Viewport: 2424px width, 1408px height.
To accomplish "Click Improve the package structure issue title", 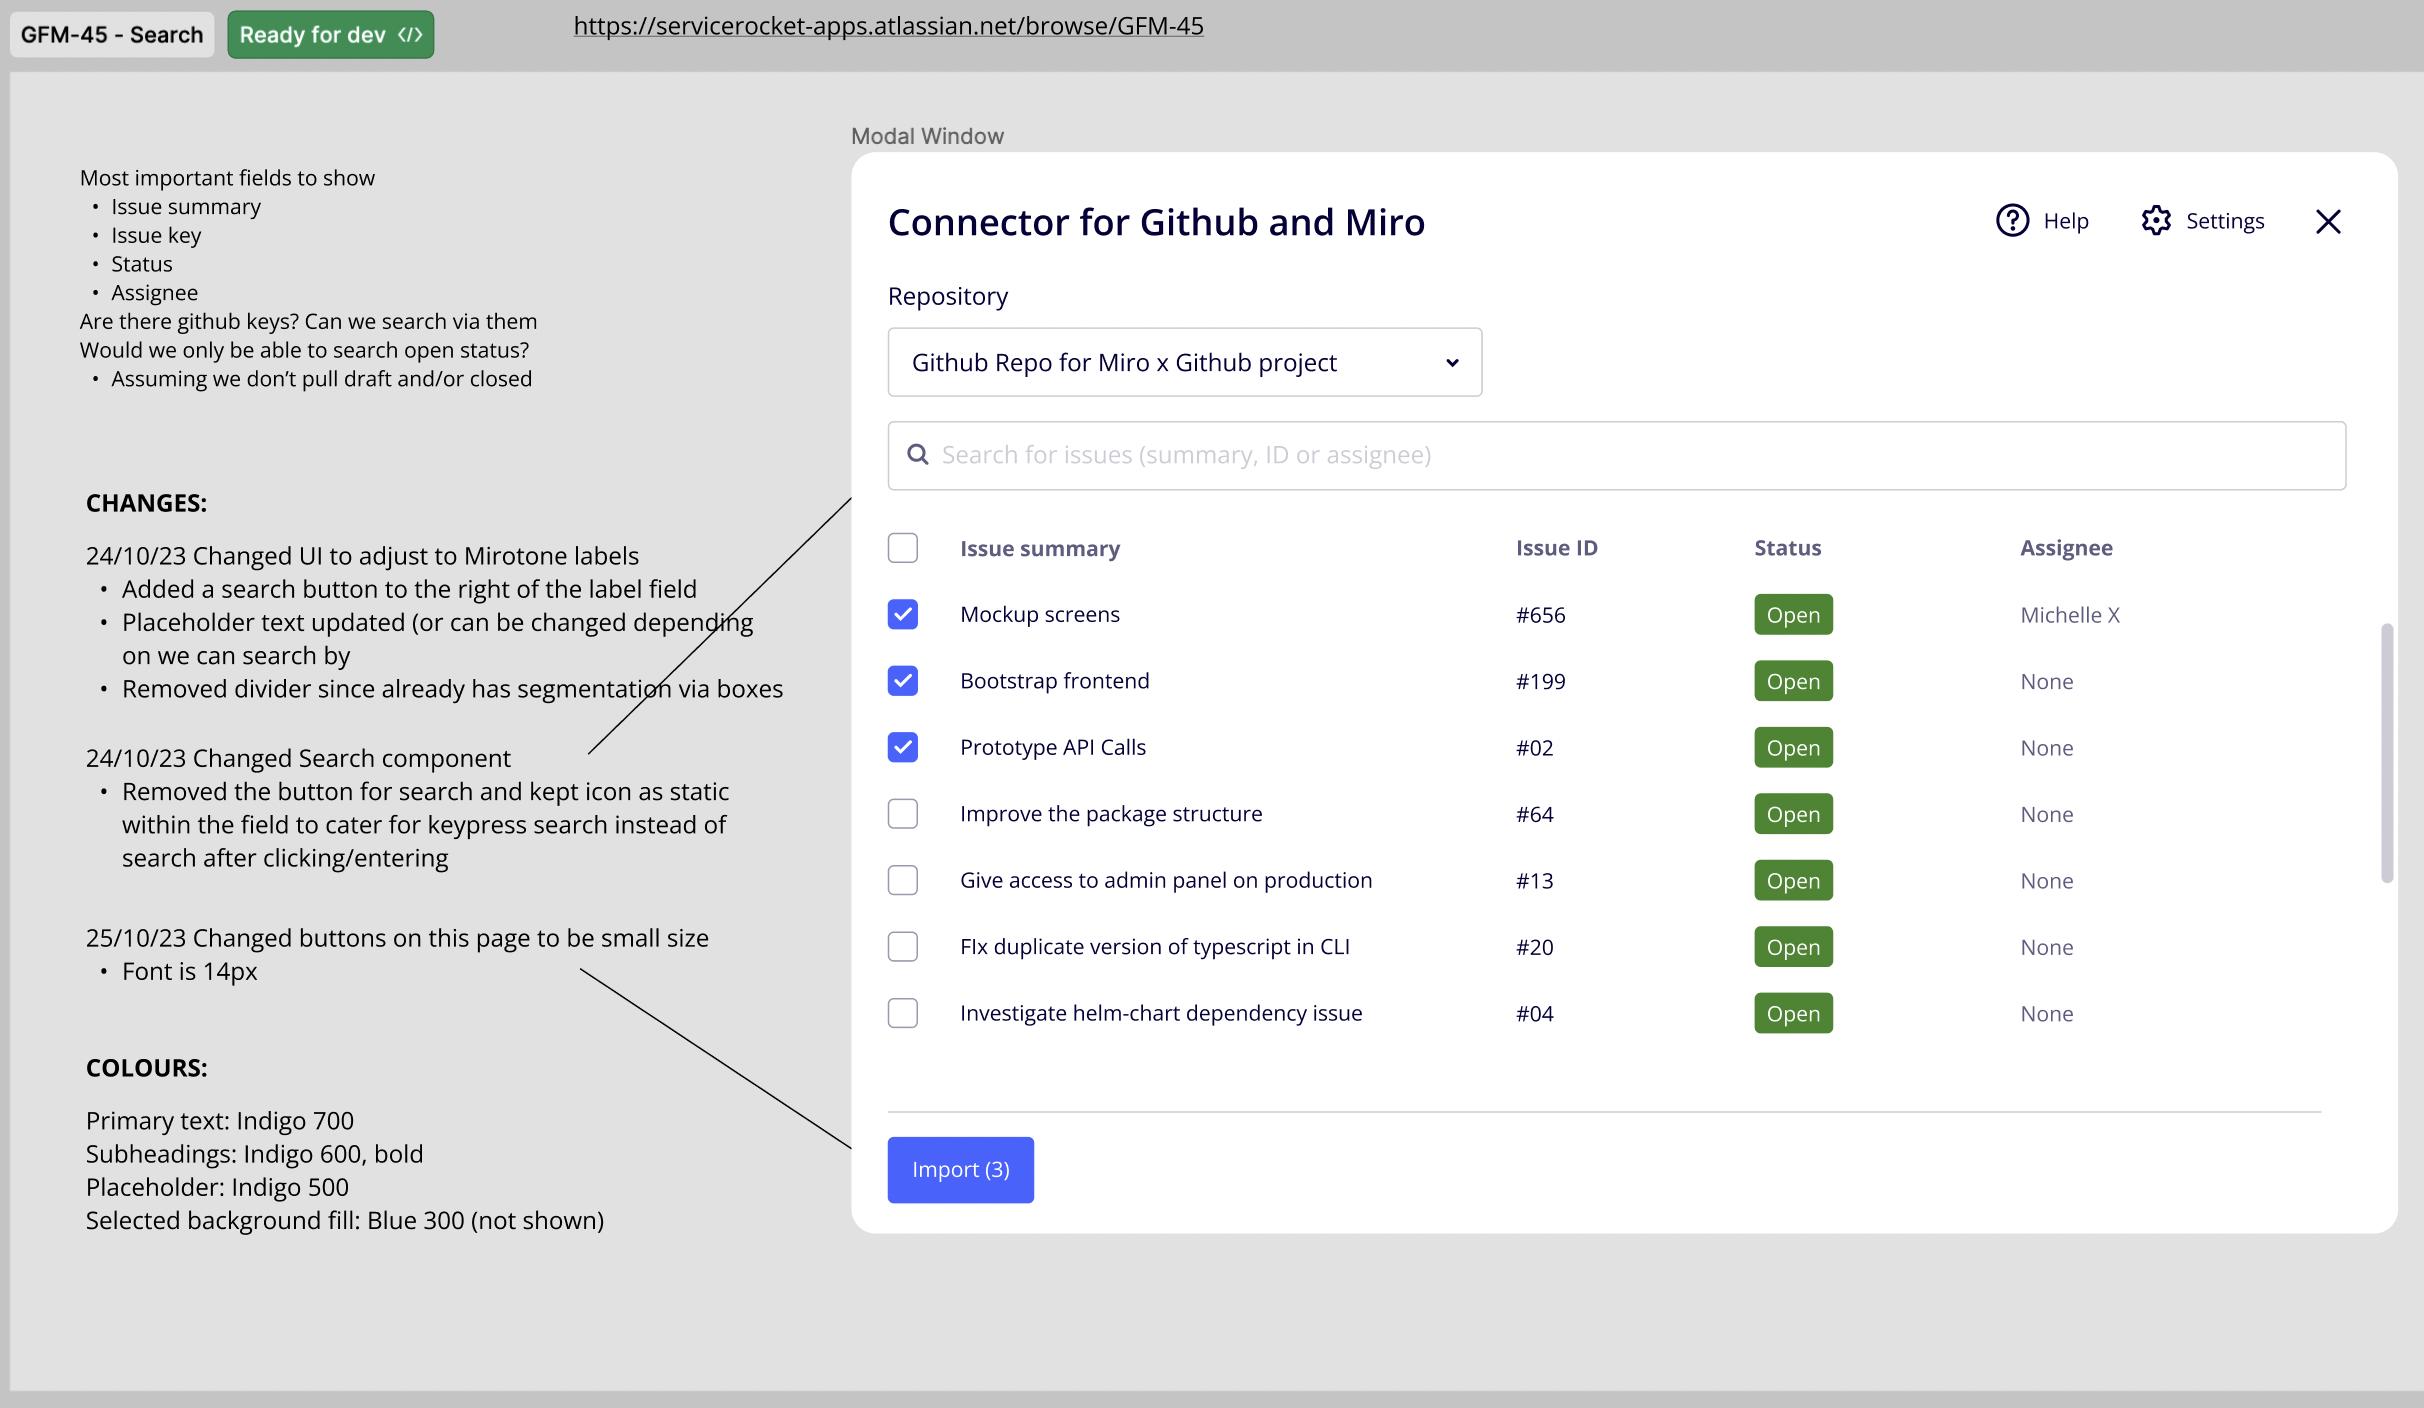I will click(x=1111, y=814).
